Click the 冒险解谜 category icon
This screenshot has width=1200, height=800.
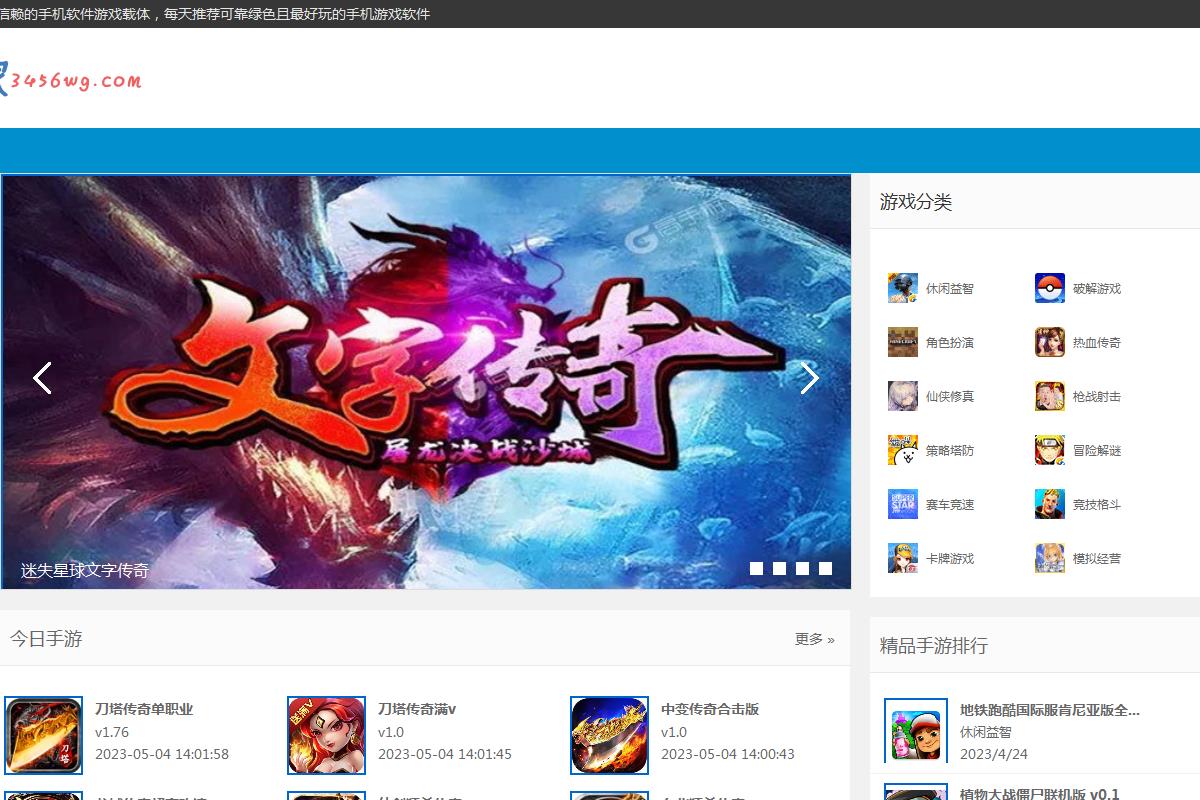click(x=1049, y=450)
